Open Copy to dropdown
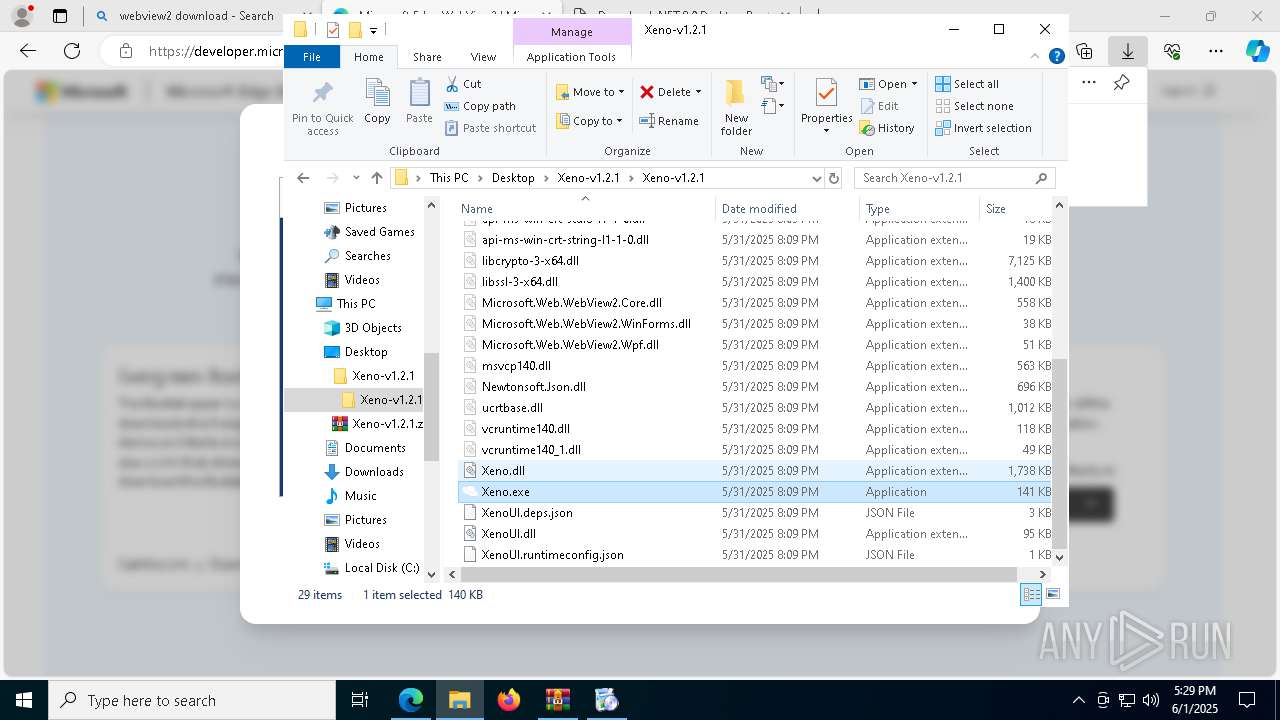The width and height of the screenshot is (1280, 720). point(589,121)
